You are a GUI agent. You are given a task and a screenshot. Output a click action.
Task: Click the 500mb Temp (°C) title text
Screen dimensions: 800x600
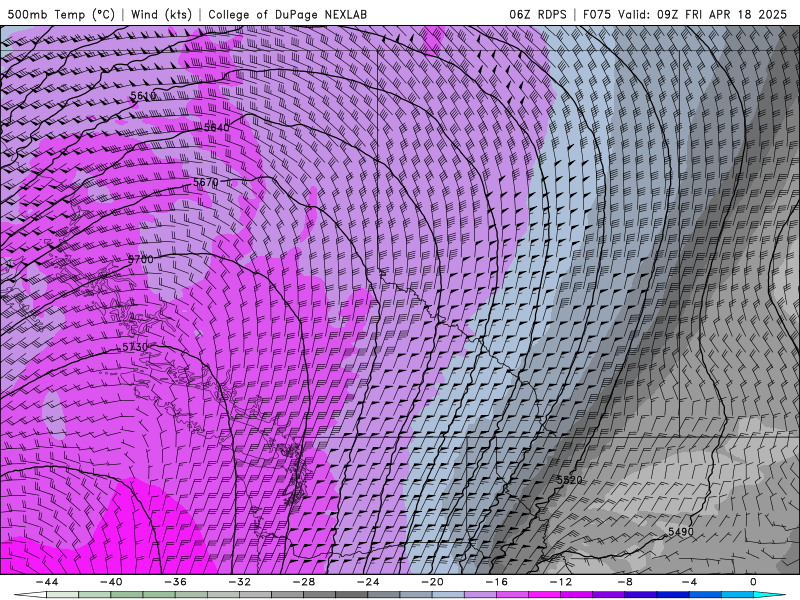point(61,14)
